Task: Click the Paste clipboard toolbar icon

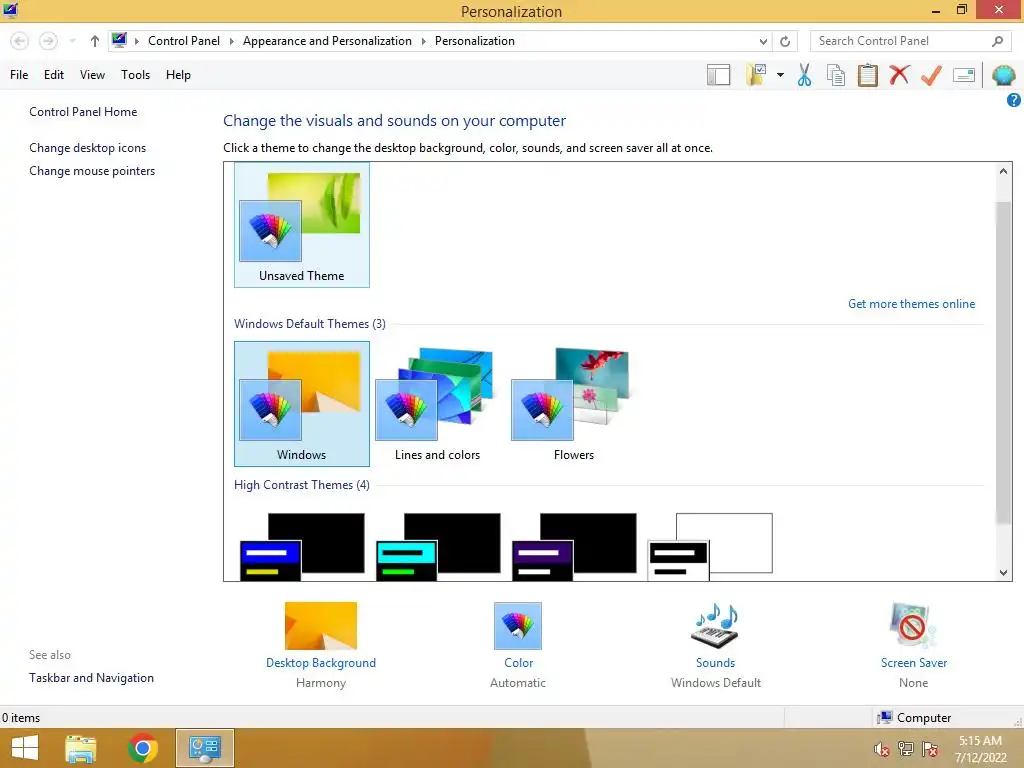Action: click(x=867, y=75)
